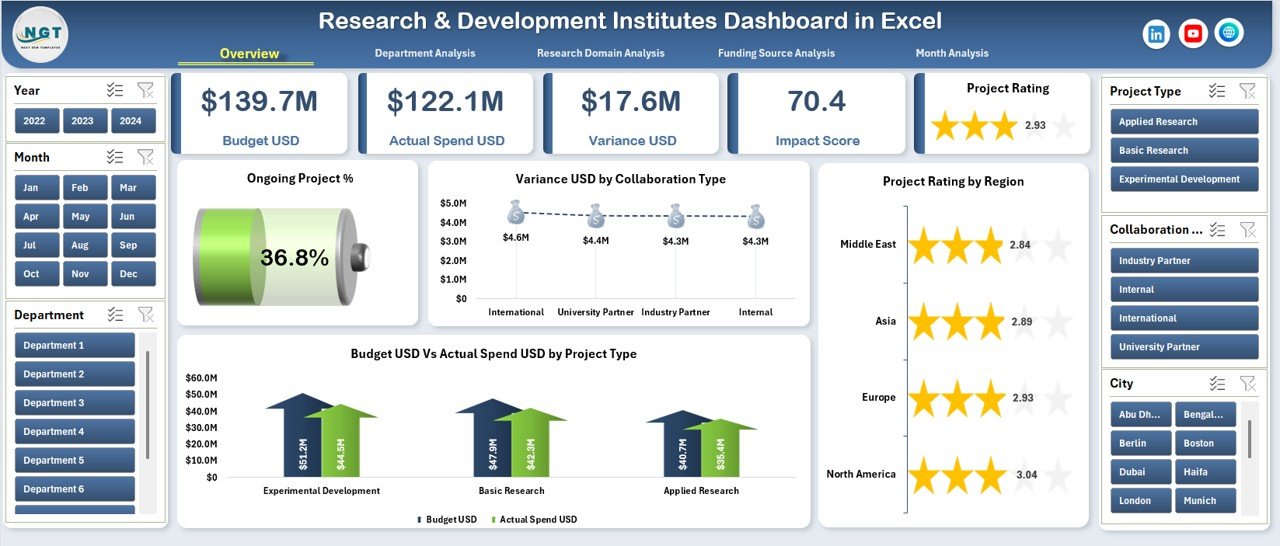Image resolution: width=1280 pixels, height=546 pixels.
Task: Select 2023 in the Year slicer
Action: (83, 121)
